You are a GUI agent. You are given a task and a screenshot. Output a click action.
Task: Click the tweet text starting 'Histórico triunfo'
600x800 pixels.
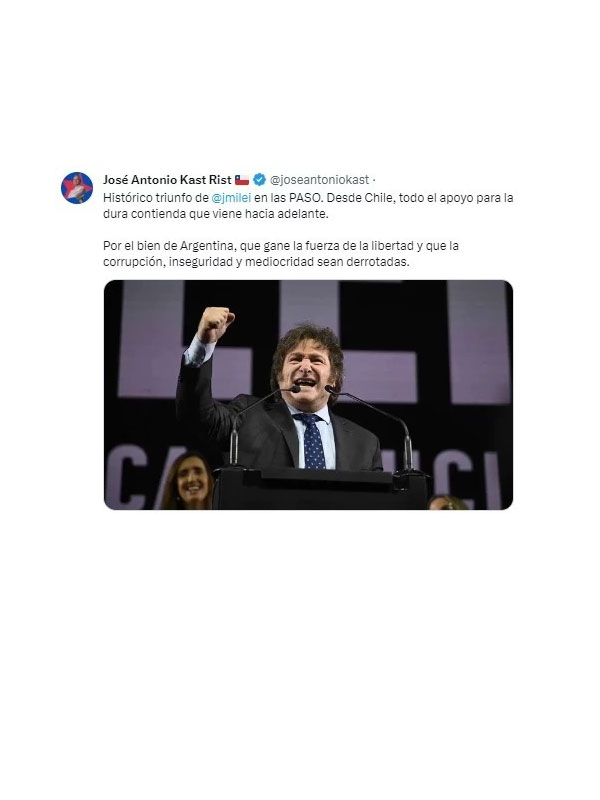[308, 206]
